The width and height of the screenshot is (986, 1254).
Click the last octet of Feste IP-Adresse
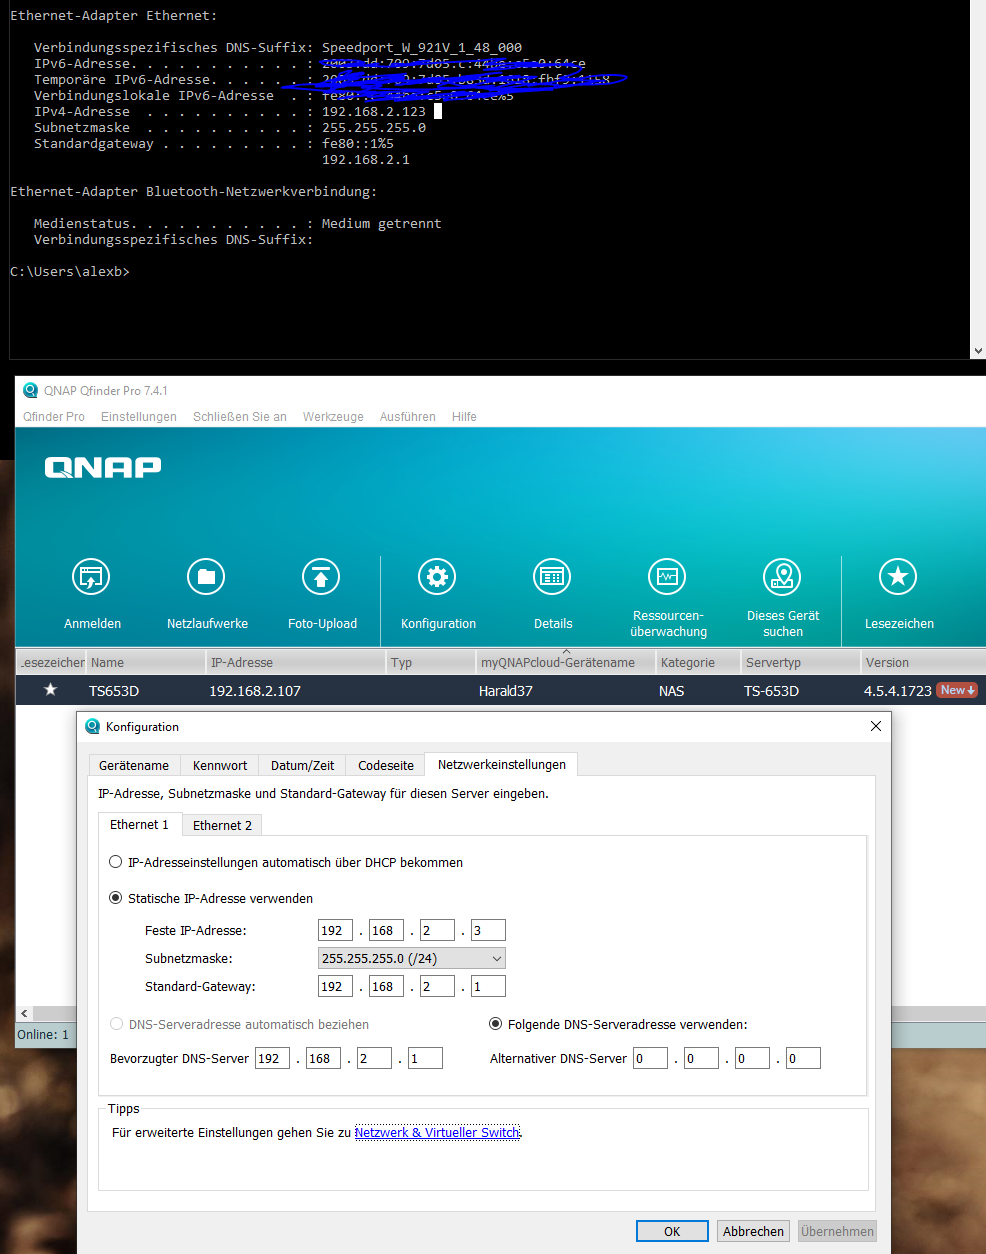click(x=488, y=930)
